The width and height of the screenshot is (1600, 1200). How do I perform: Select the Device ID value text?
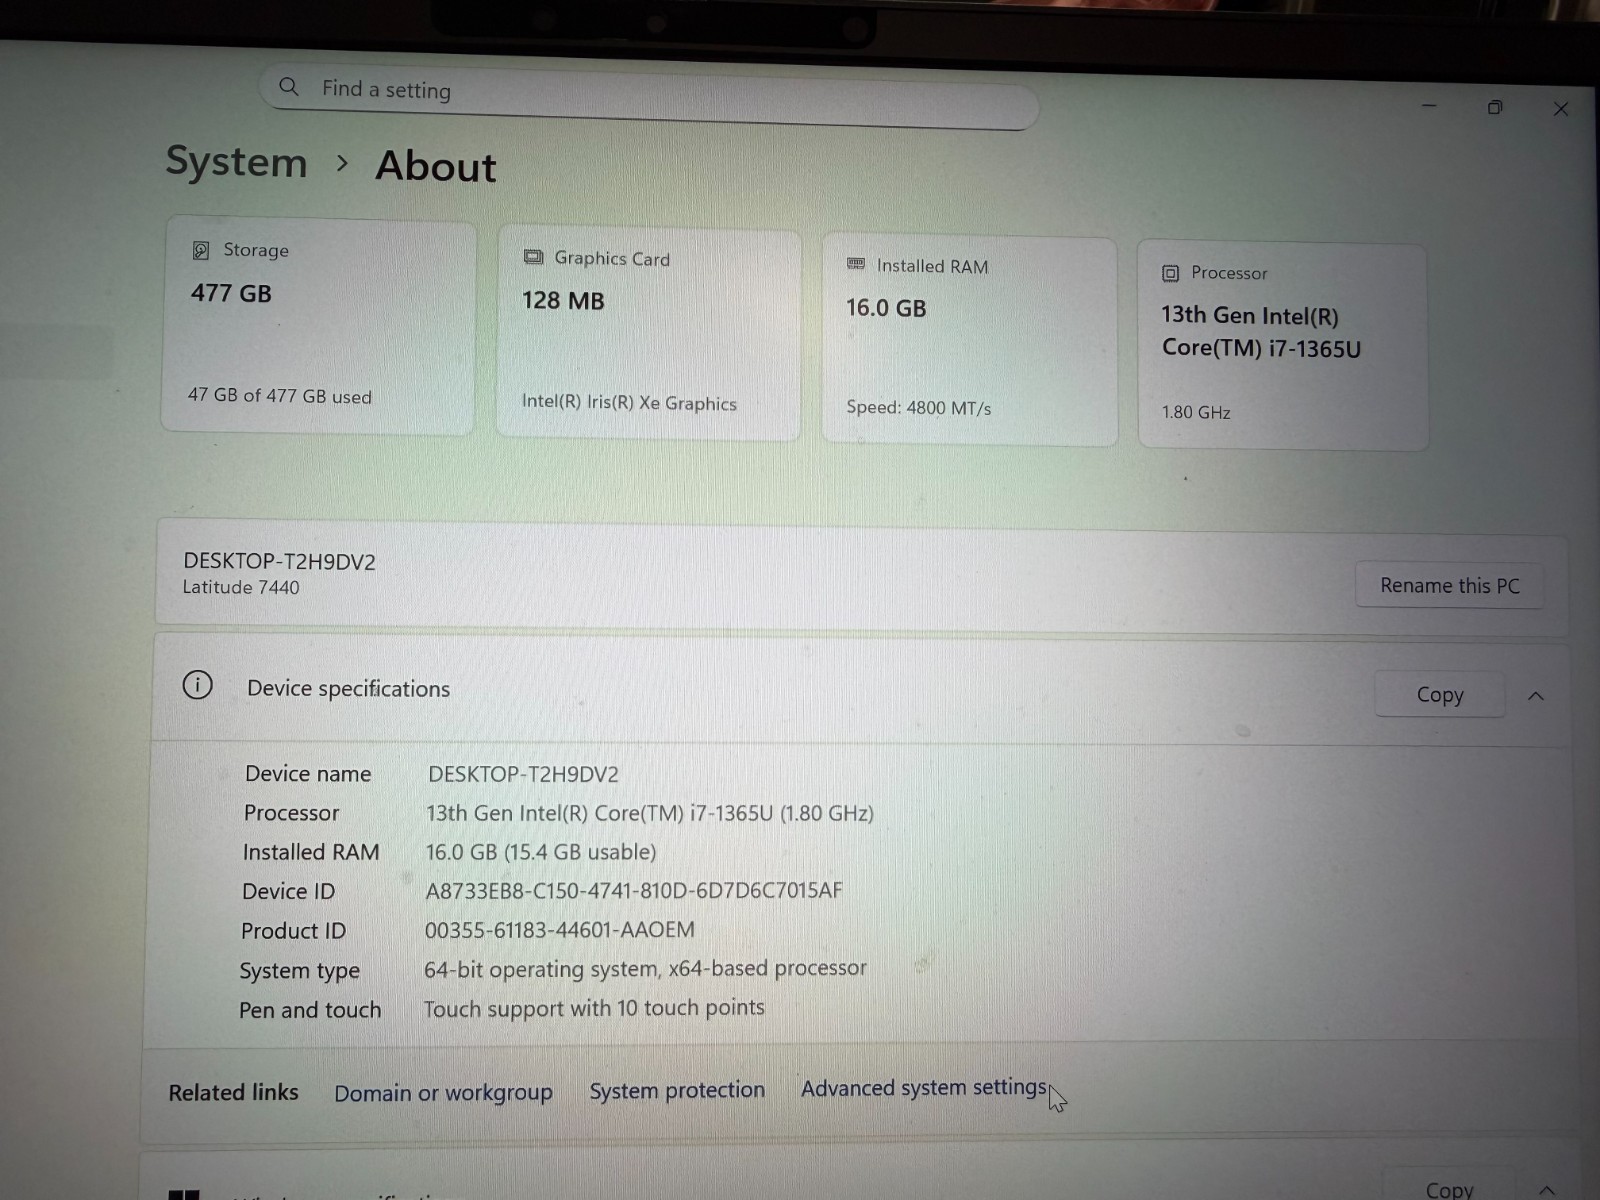(x=634, y=890)
